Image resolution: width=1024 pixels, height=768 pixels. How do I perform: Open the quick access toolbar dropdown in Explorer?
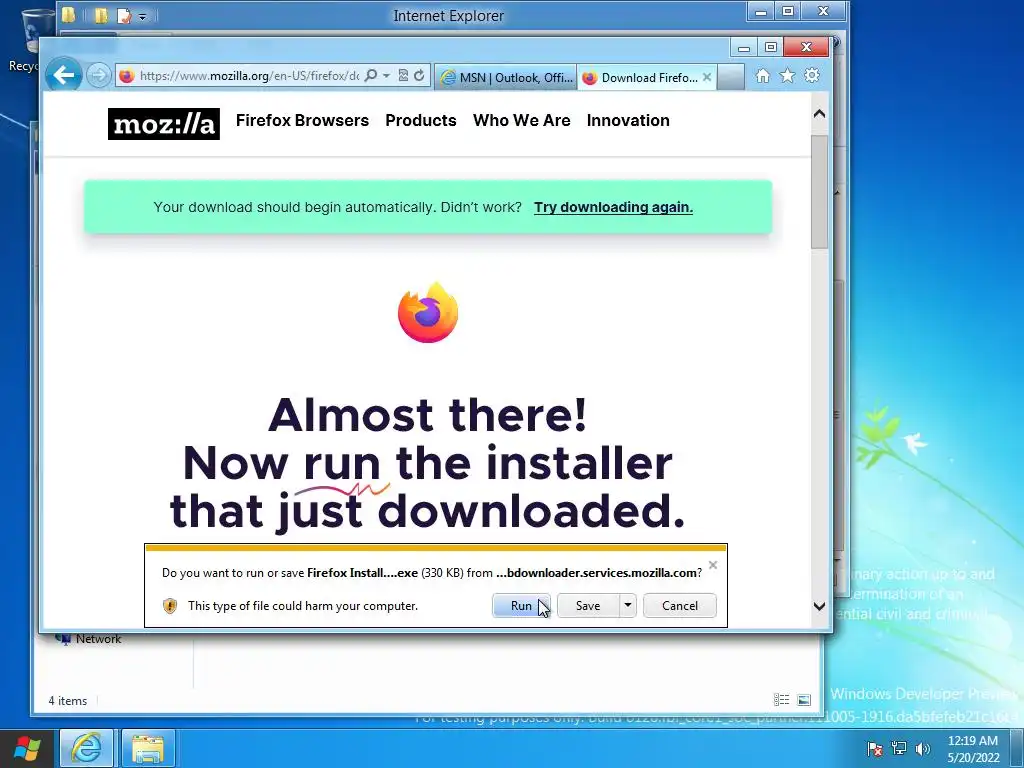tap(142, 16)
